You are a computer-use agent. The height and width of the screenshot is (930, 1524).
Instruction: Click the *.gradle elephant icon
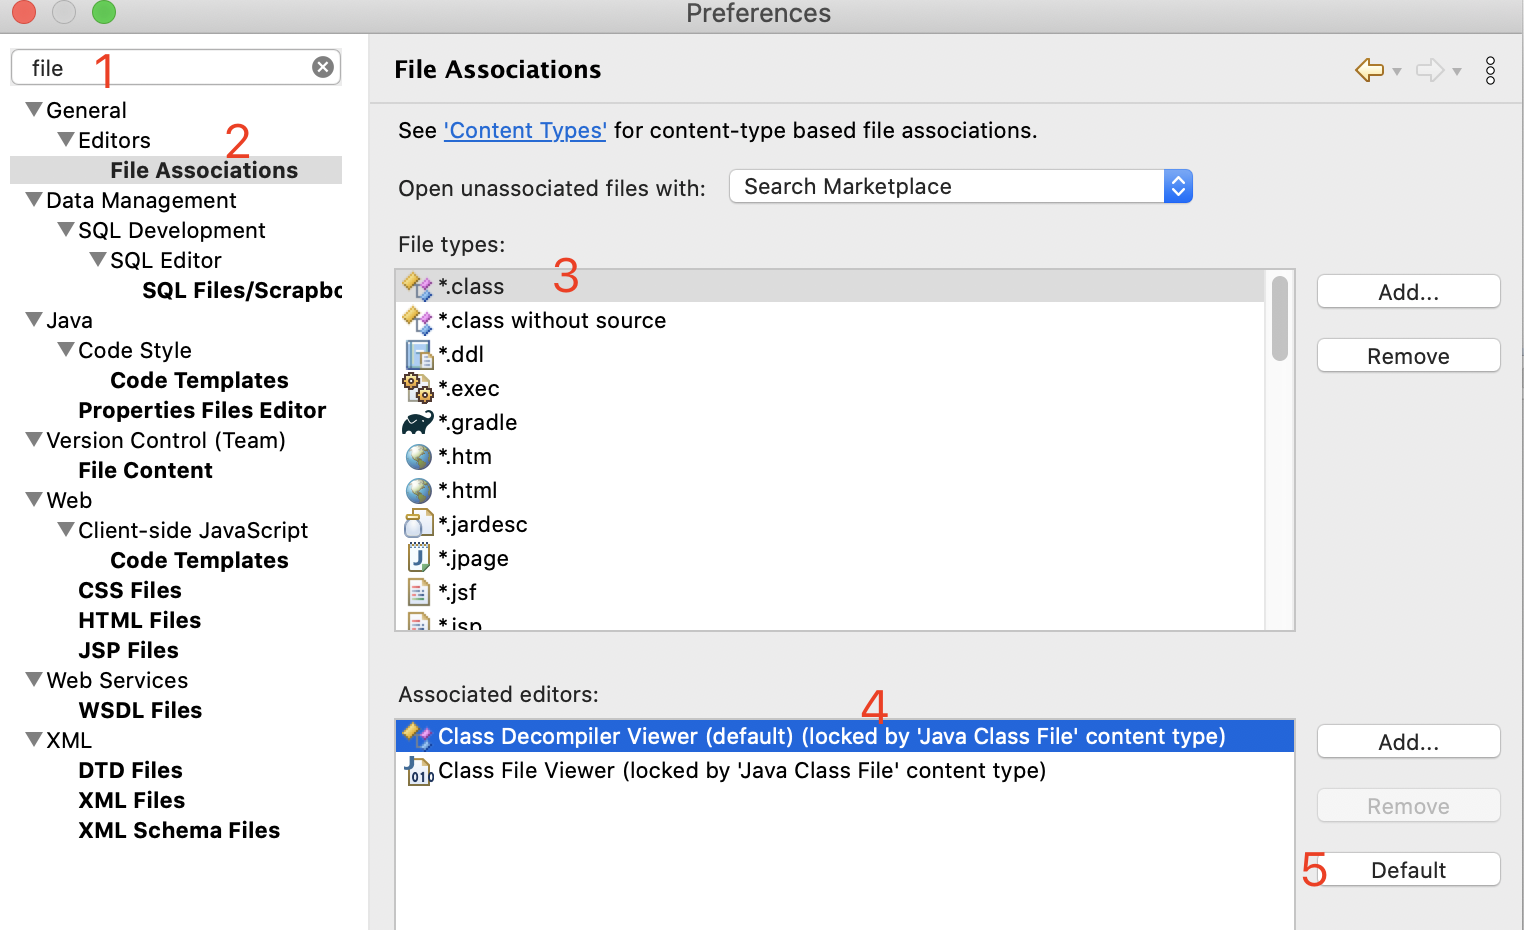pos(418,422)
